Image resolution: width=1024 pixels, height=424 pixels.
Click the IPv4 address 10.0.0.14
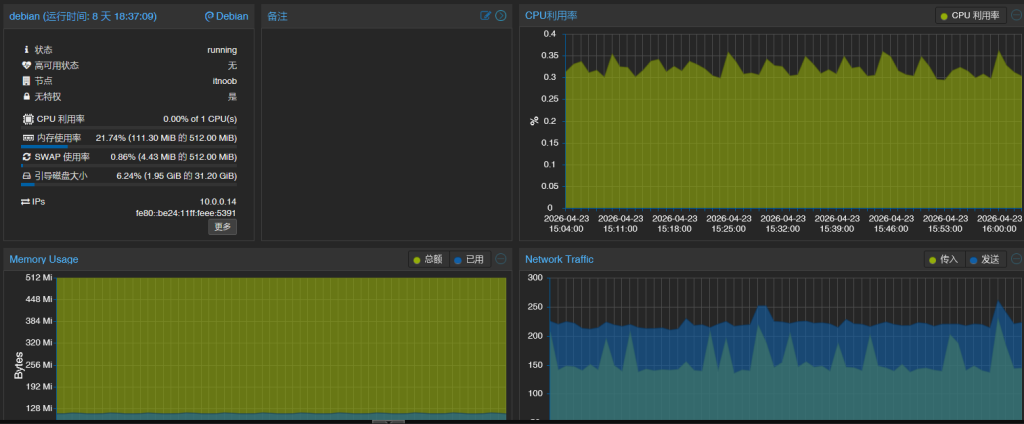[217, 201]
